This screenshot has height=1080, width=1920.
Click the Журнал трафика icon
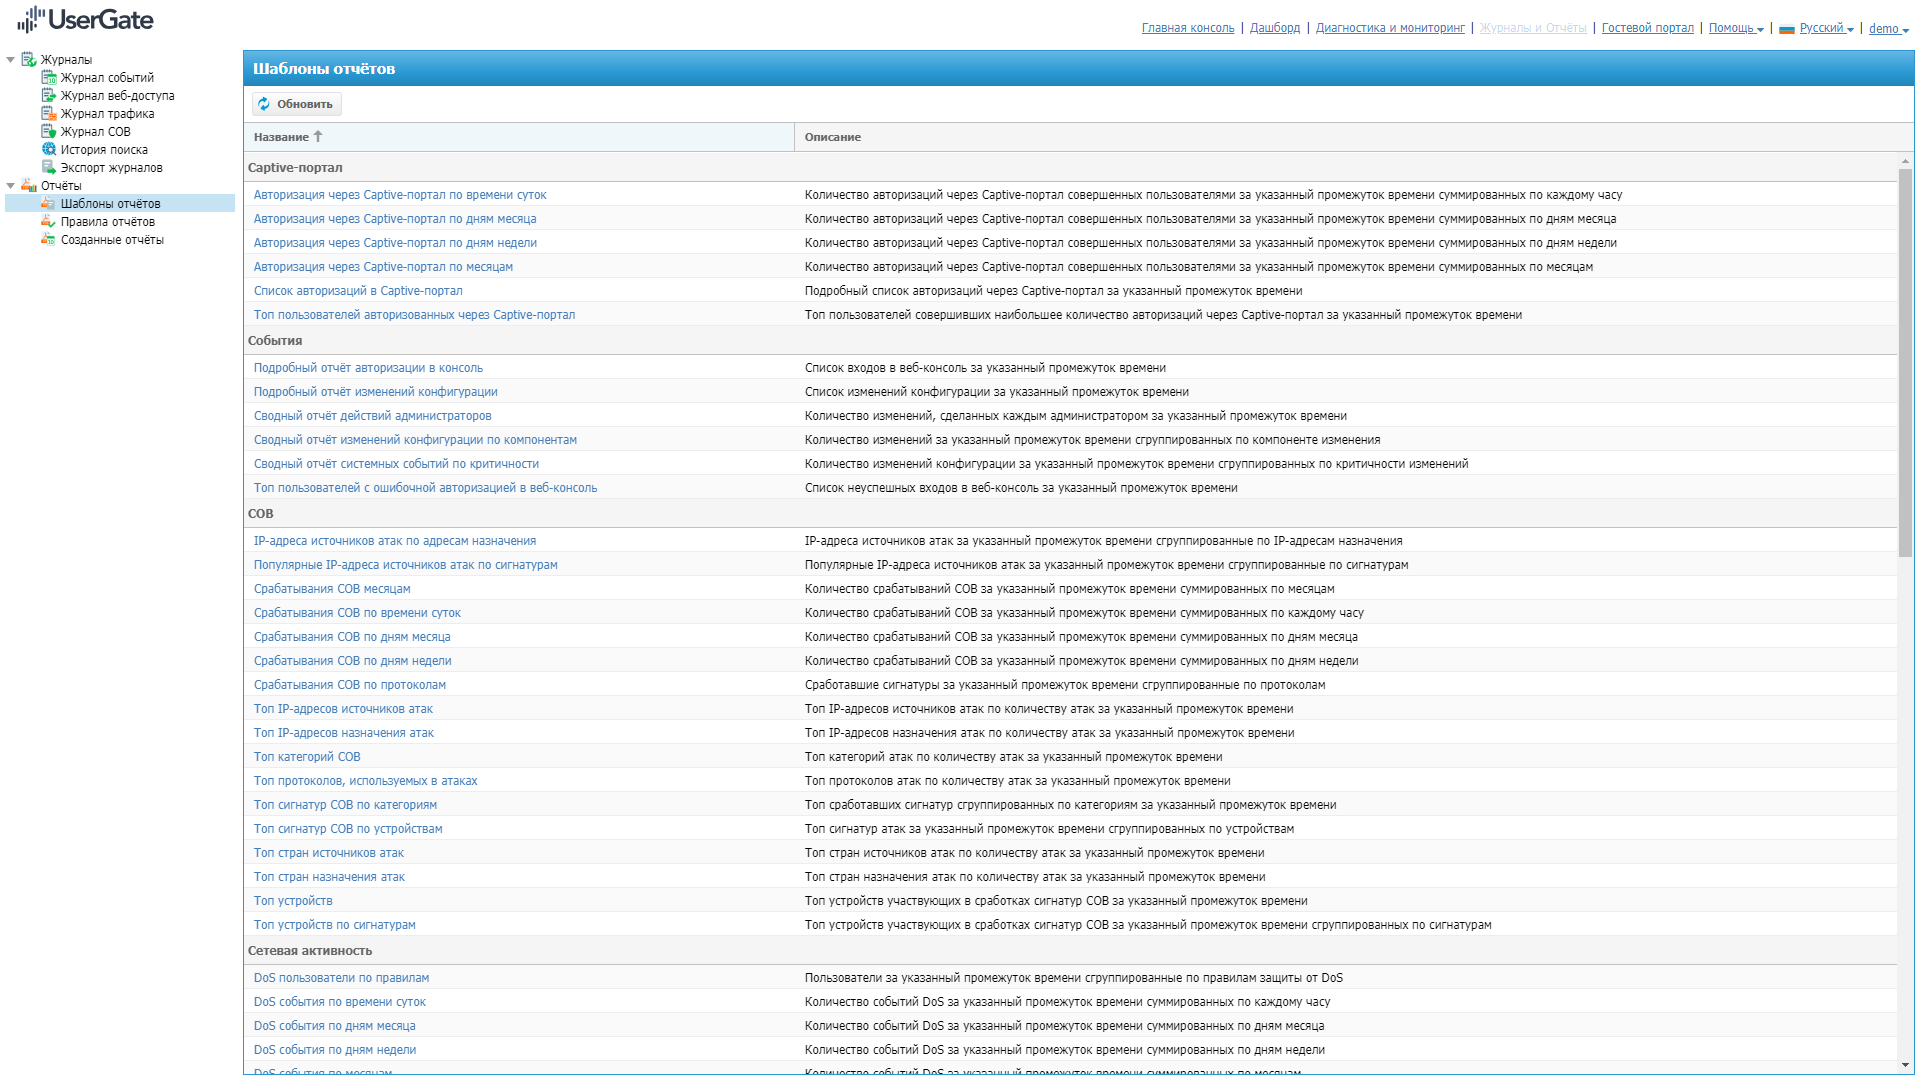(x=48, y=114)
